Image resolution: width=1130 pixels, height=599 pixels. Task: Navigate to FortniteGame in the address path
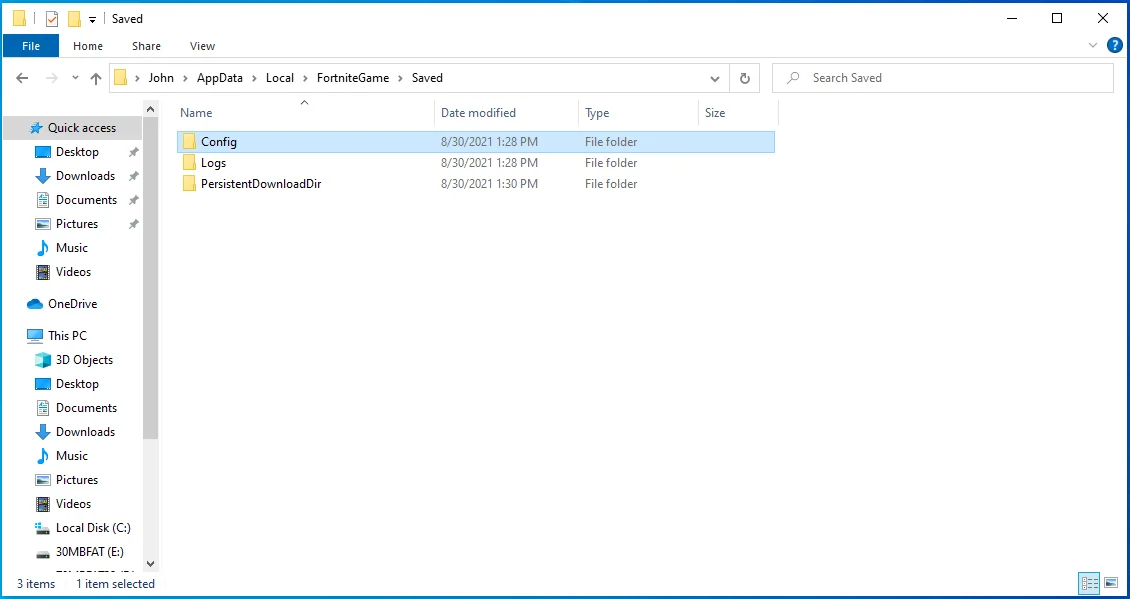click(352, 78)
